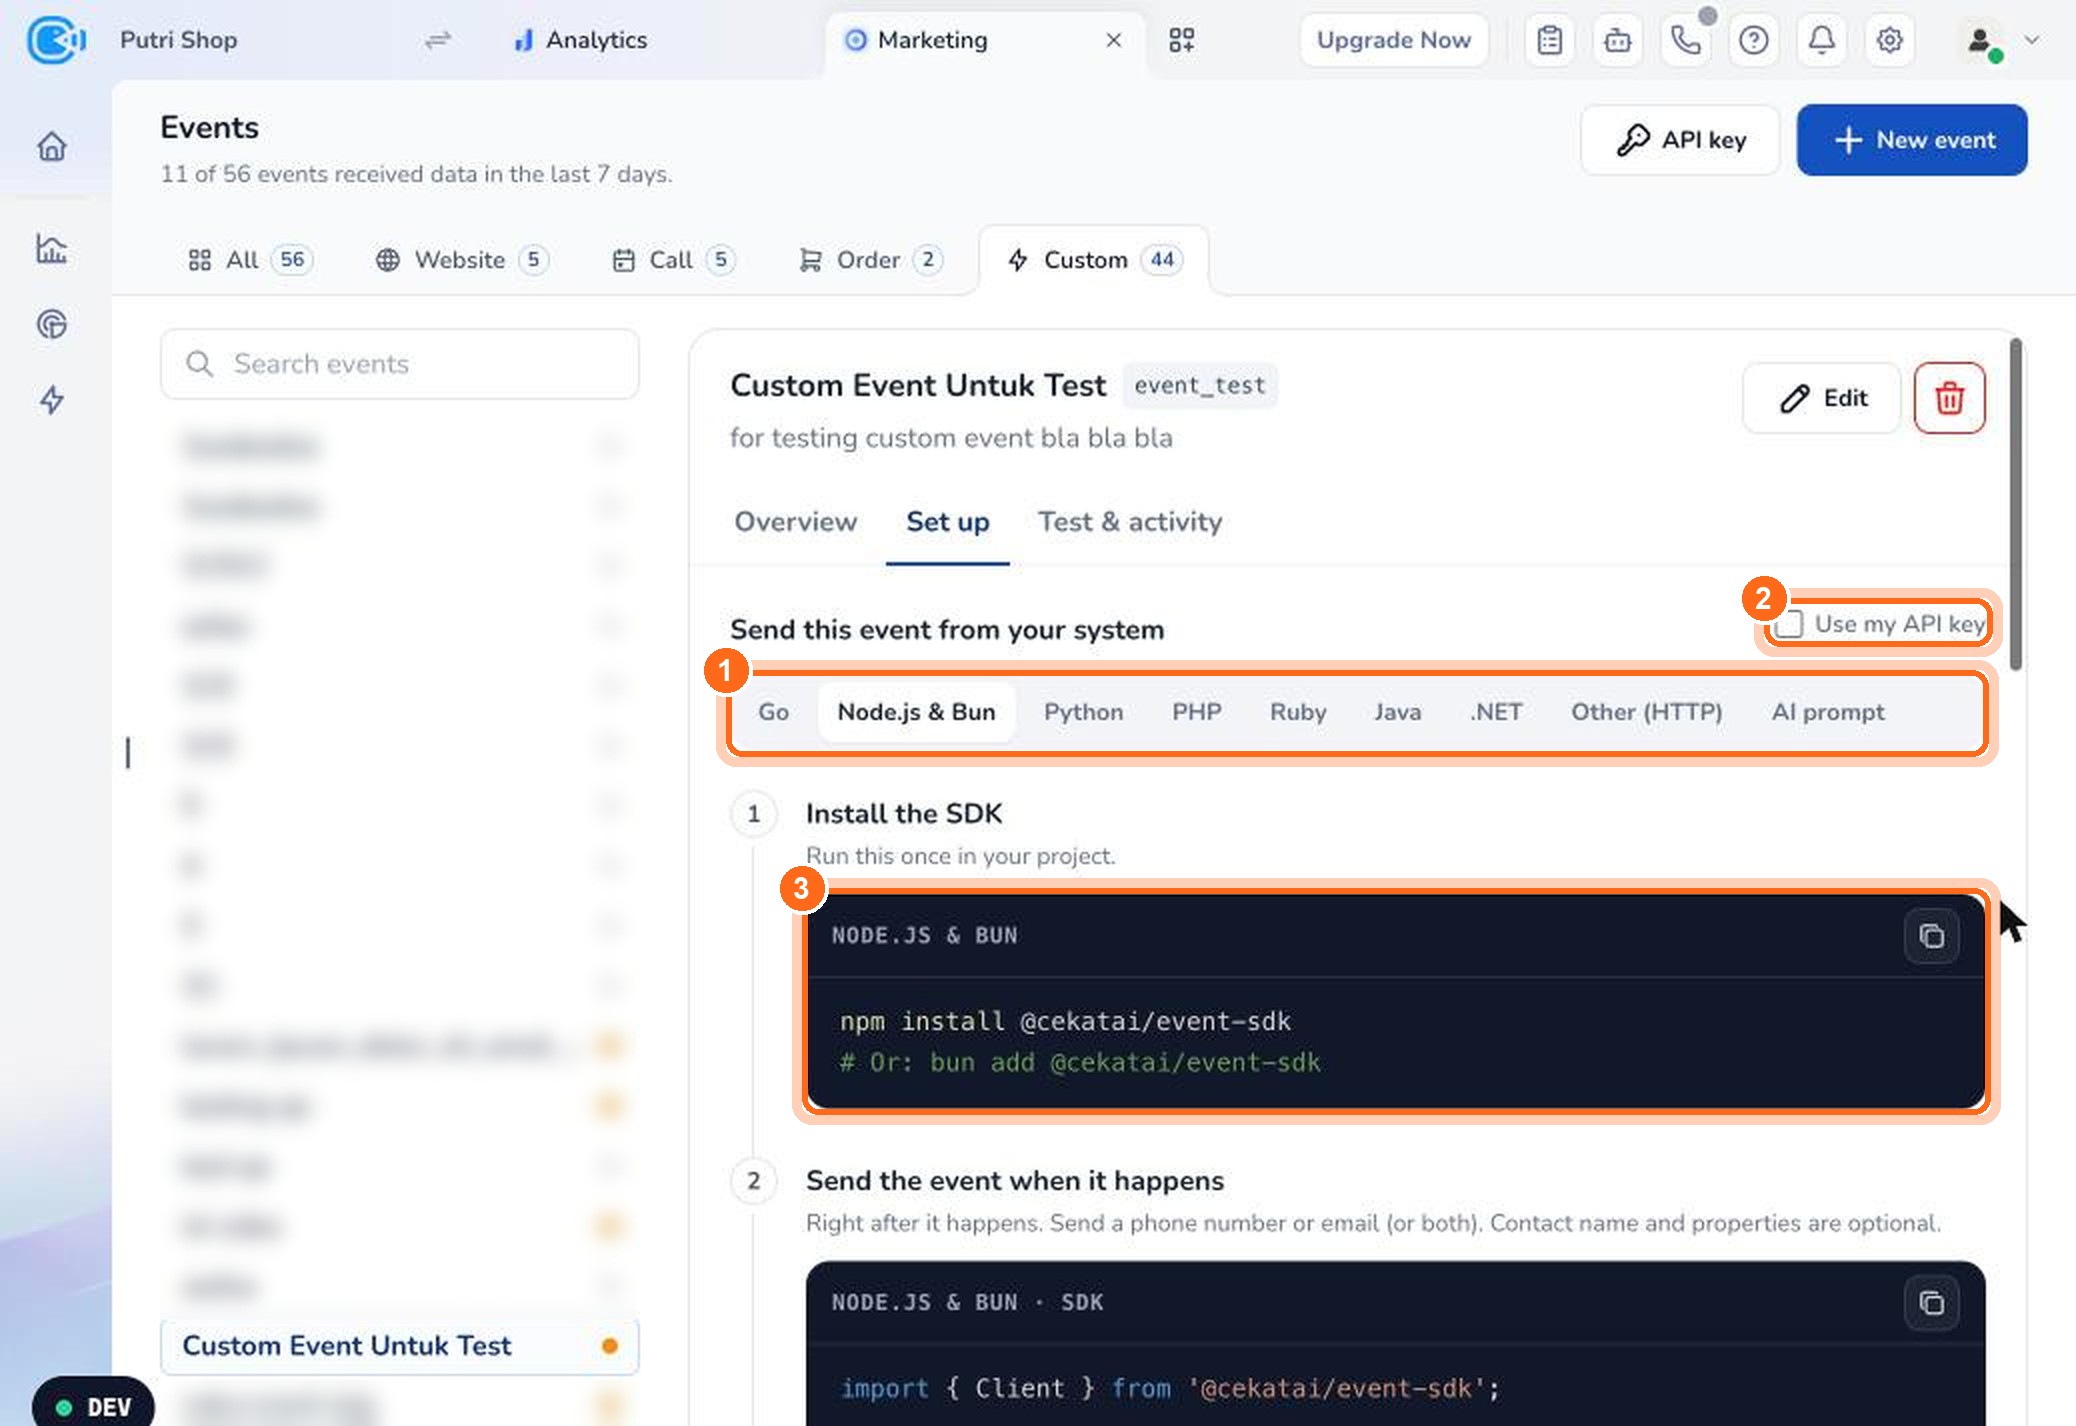The width and height of the screenshot is (2076, 1426).
Task: Copy the npm install code snippet
Action: tap(1931, 936)
